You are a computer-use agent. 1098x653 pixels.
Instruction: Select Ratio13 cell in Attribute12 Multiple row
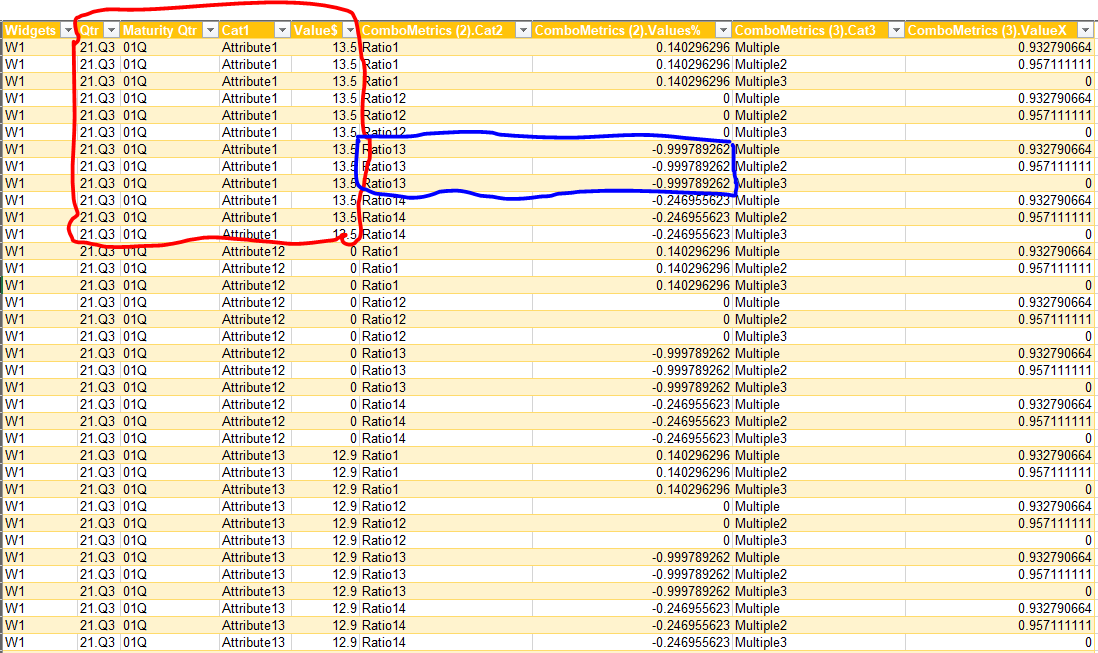[445, 353]
